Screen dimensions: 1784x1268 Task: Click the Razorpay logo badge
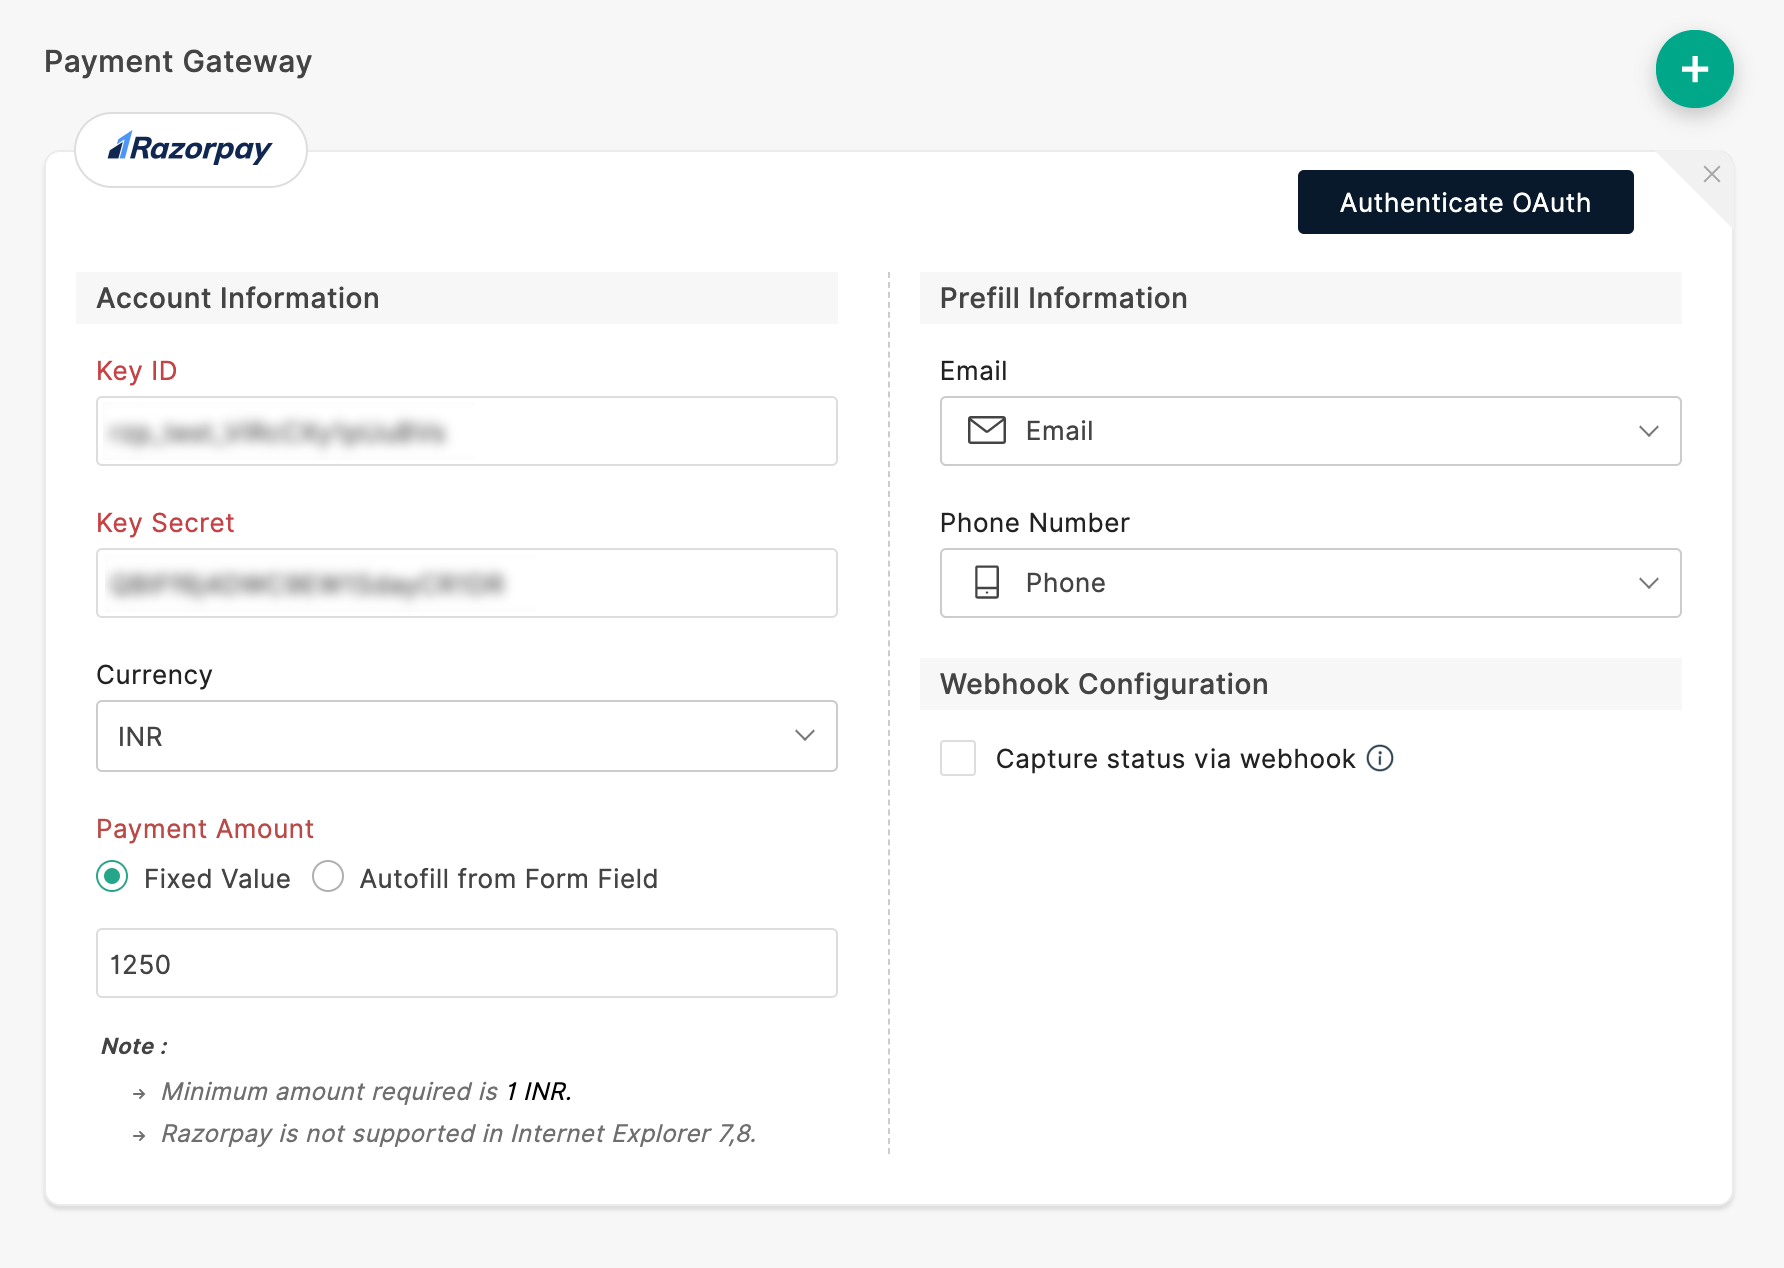click(191, 149)
